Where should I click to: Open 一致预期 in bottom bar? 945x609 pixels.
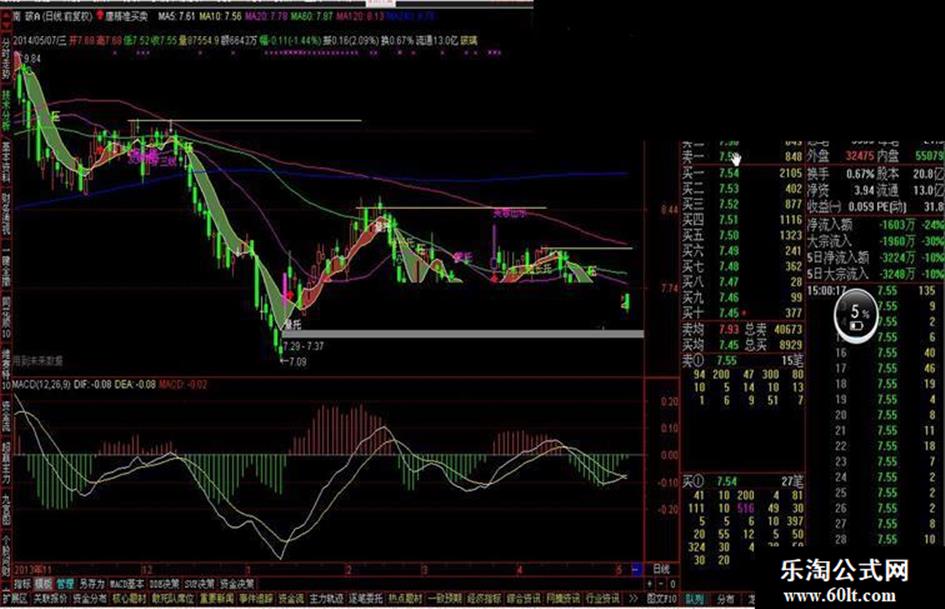(x=445, y=599)
